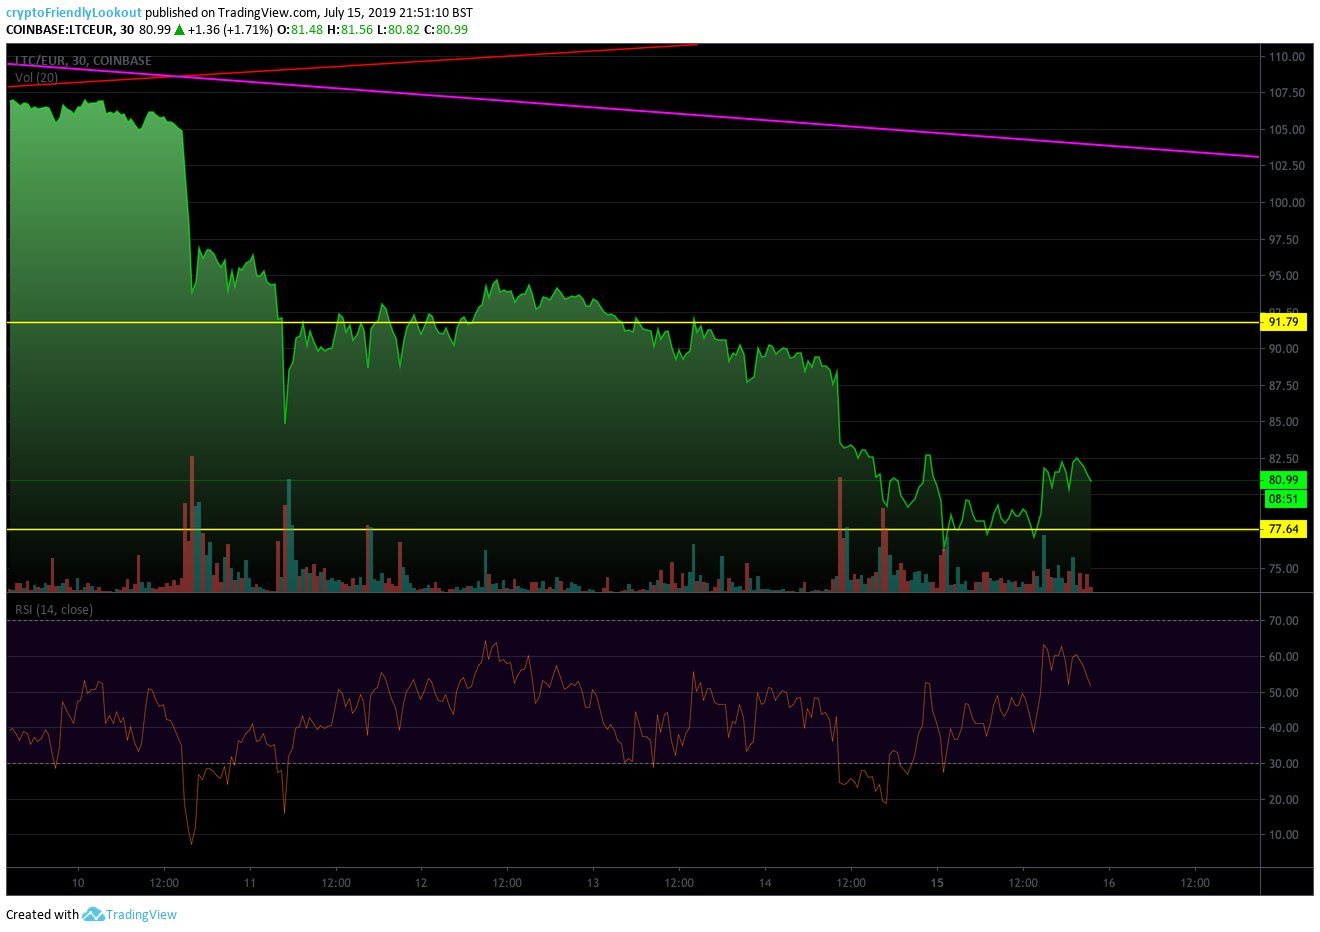Screen dimensions: 1320x932
Task: Click the TradingView cloud logo icon
Action: pyautogui.click(x=93, y=914)
